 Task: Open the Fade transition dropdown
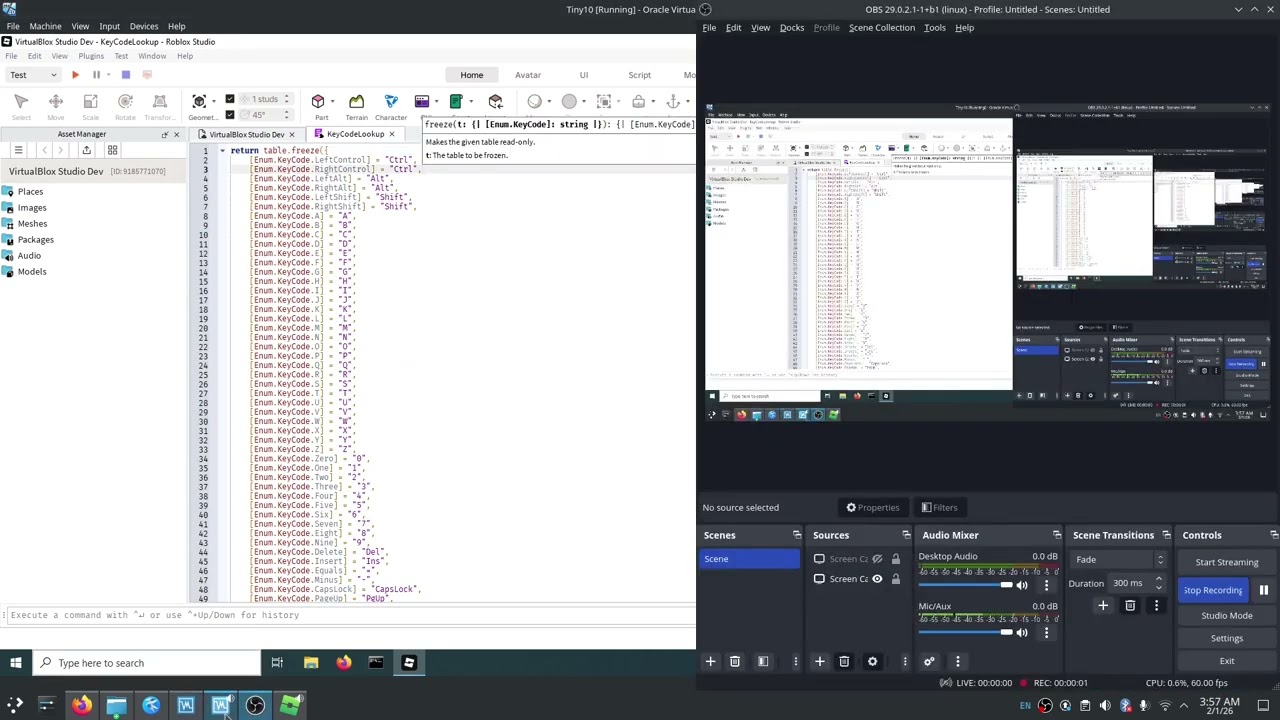tap(1116, 560)
